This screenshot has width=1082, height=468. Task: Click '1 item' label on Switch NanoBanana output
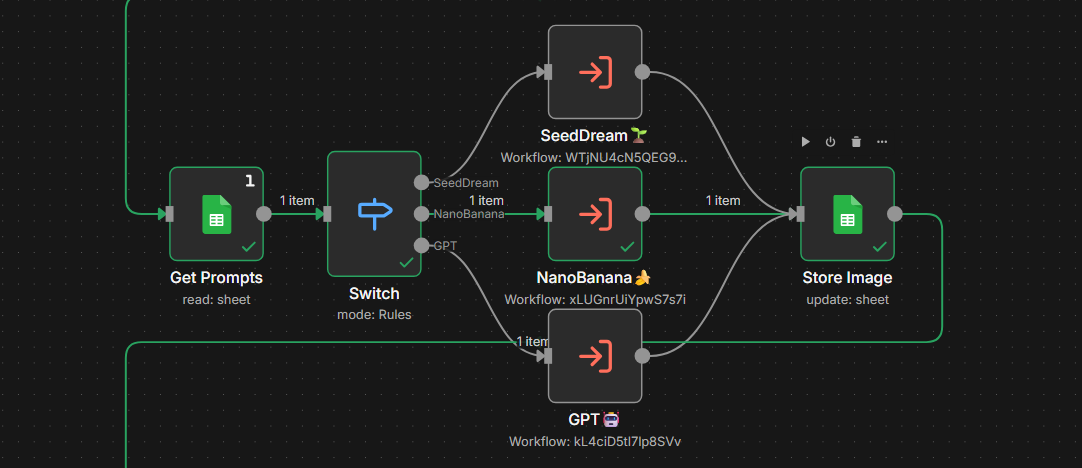pyautogui.click(x=486, y=200)
